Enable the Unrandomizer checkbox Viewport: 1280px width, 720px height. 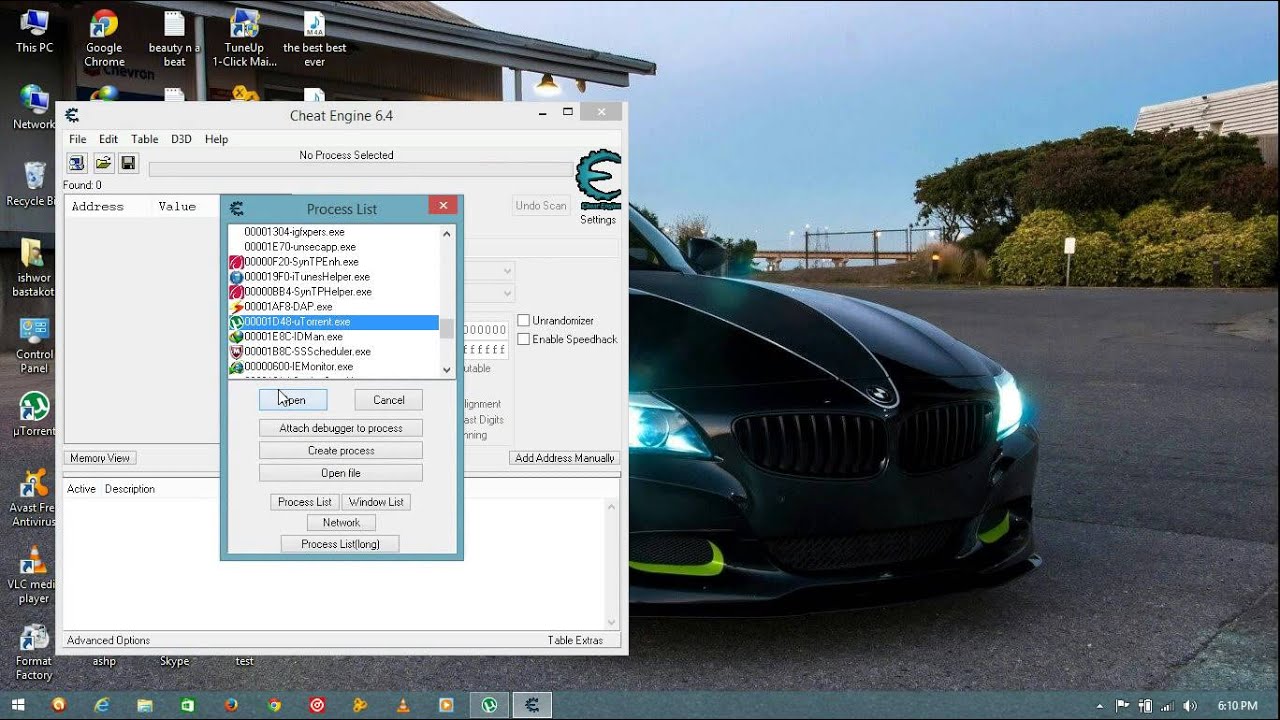(x=524, y=320)
